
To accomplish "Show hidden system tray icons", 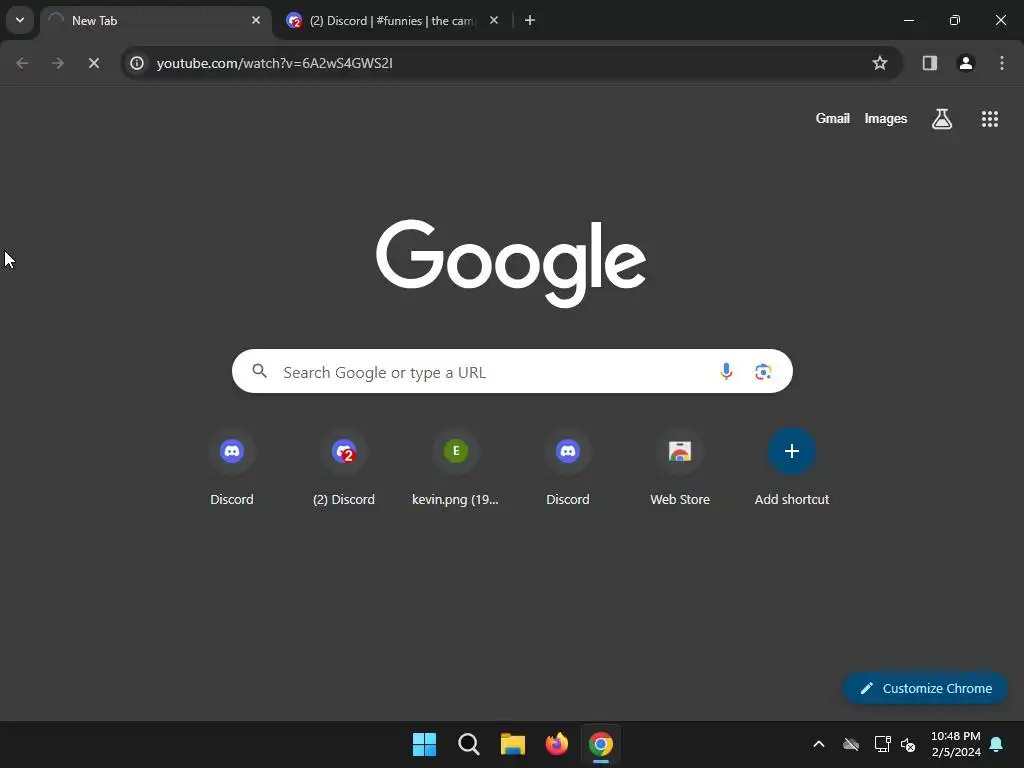I will click(818, 744).
